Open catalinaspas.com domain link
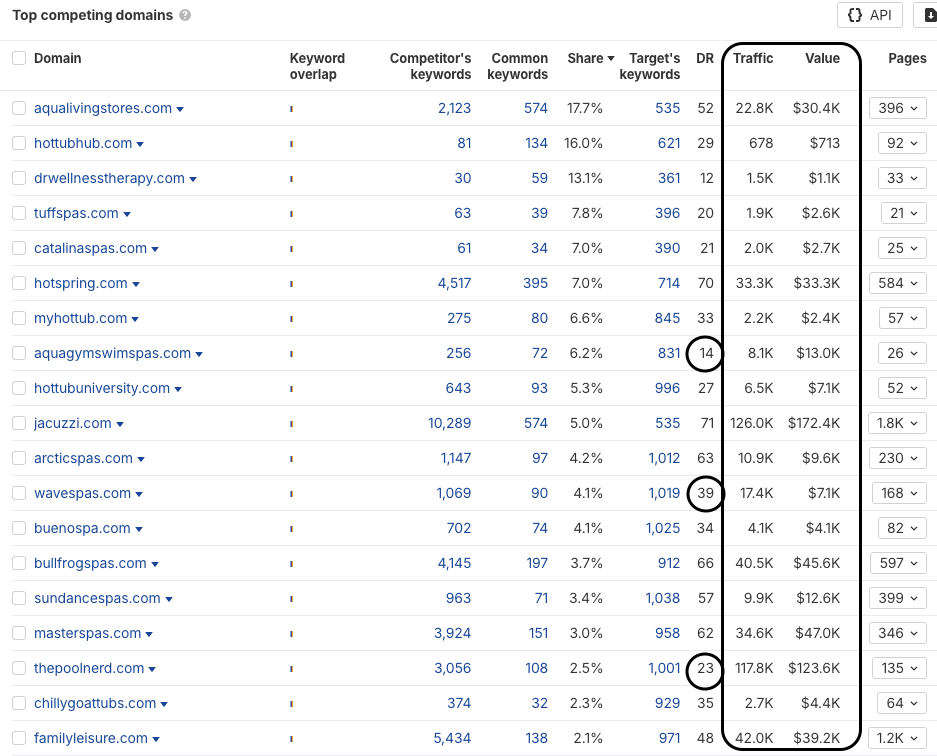Viewport: 937px width, 756px height. [x=90, y=248]
